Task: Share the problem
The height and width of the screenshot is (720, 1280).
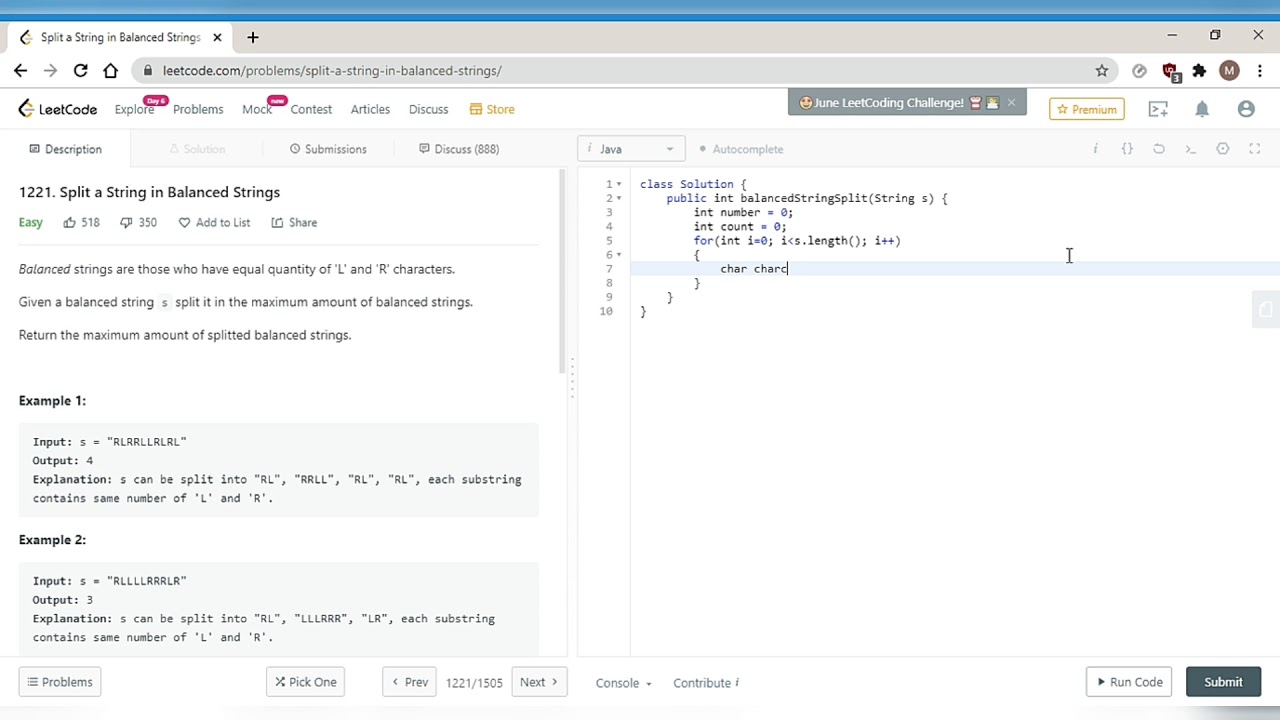Action: point(294,222)
